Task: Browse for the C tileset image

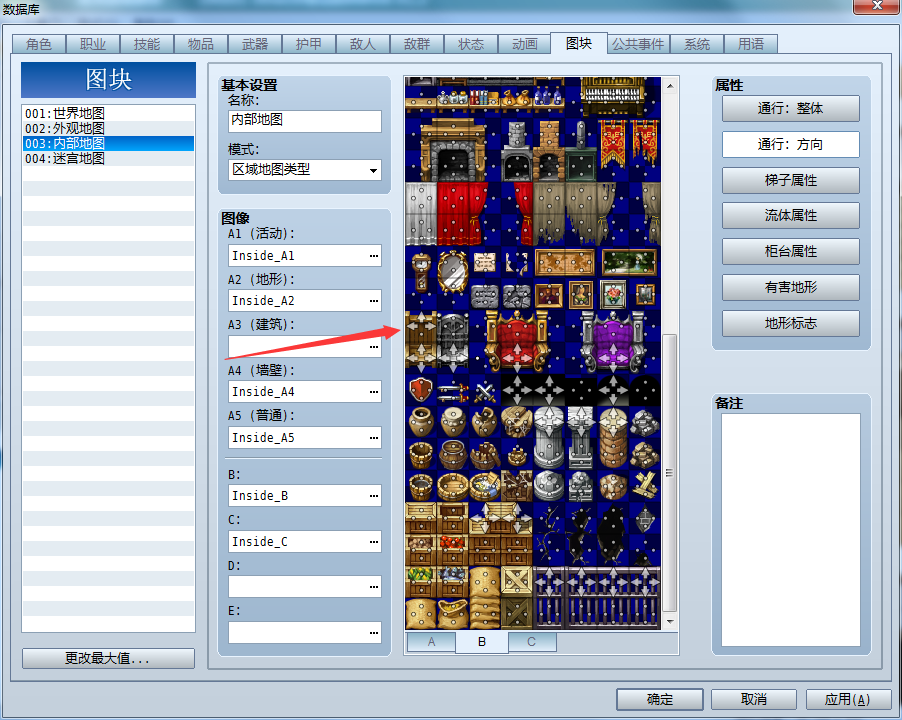Action: (374, 542)
